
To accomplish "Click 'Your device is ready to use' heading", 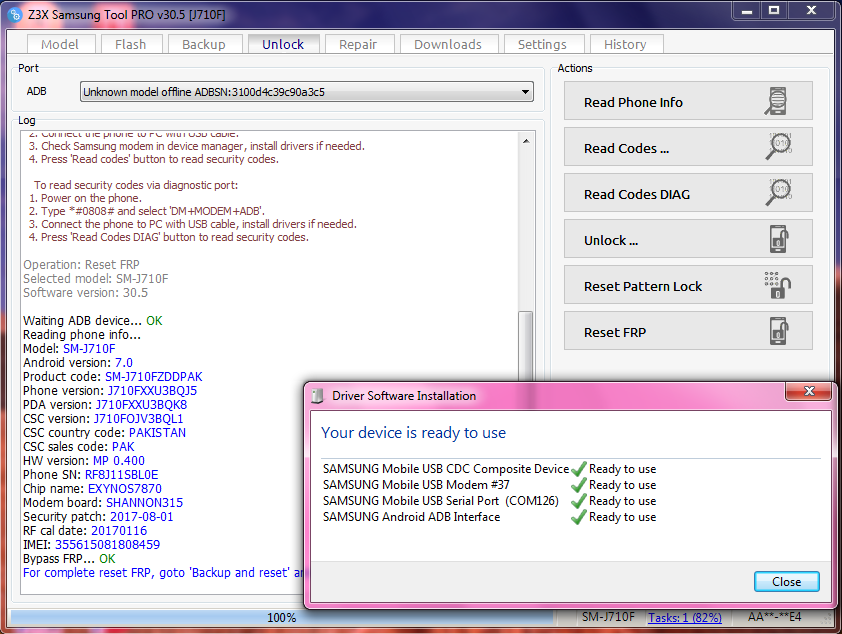I will point(413,433).
